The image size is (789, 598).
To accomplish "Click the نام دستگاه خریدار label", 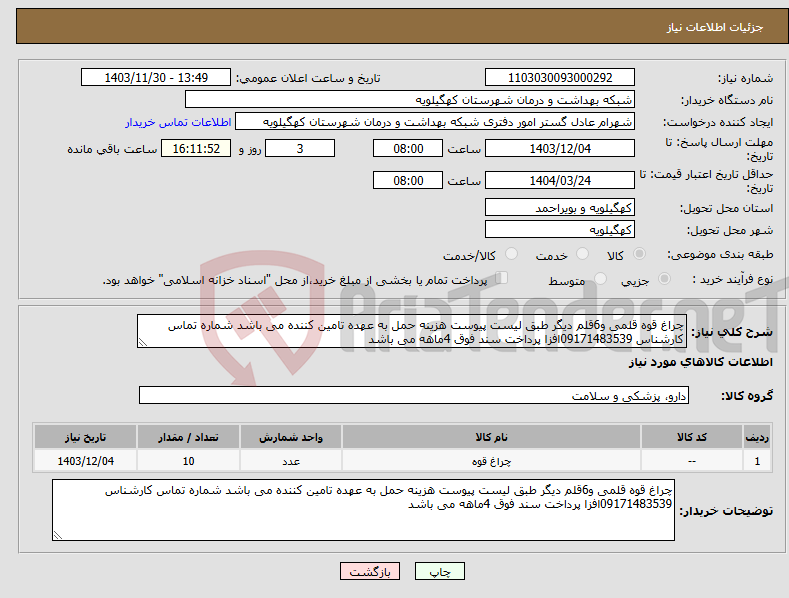I will (727, 100).
